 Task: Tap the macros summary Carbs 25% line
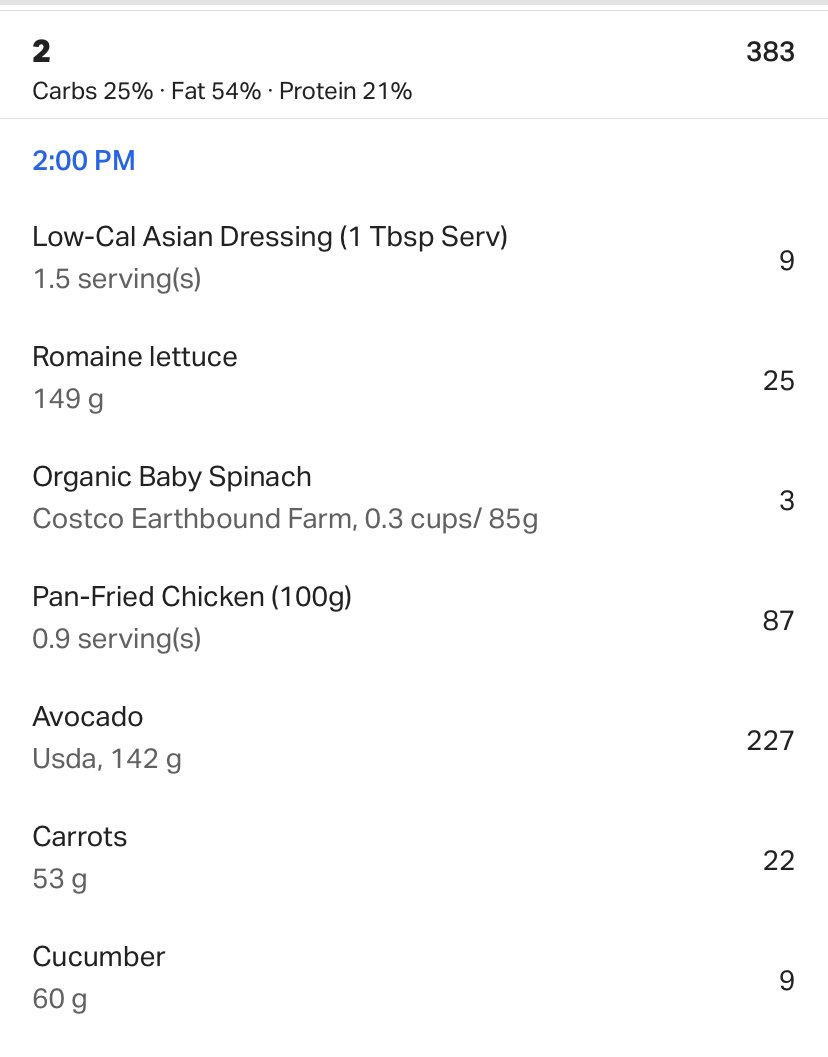pyautogui.click(x=222, y=91)
